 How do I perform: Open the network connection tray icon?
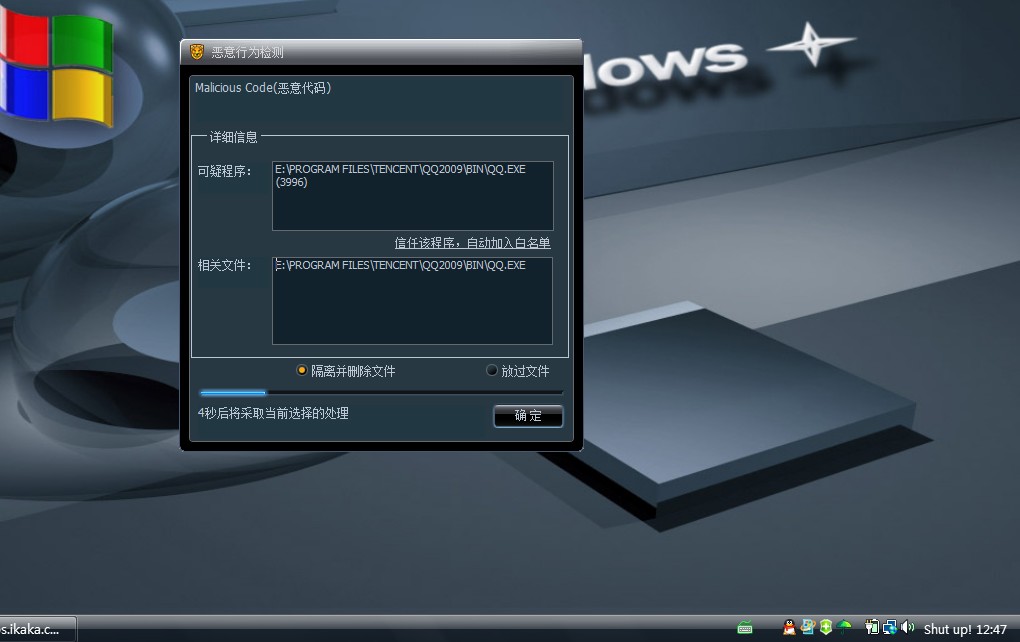click(x=889, y=627)
